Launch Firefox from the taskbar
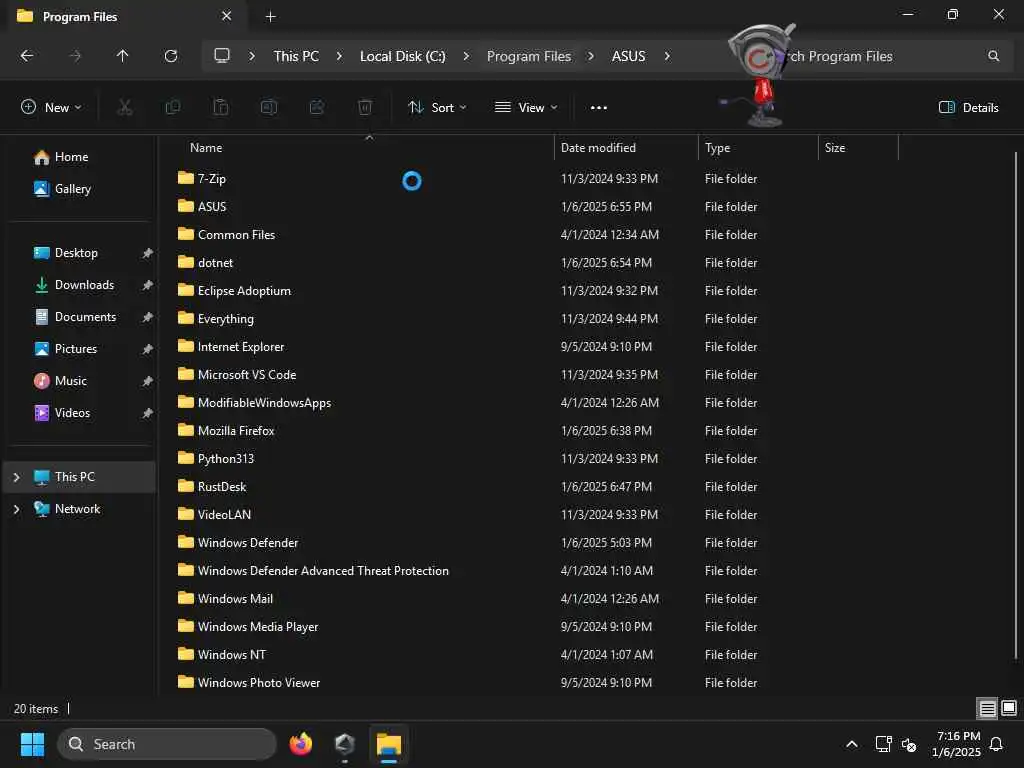The image size is (1024, 768). coord(300,744)
